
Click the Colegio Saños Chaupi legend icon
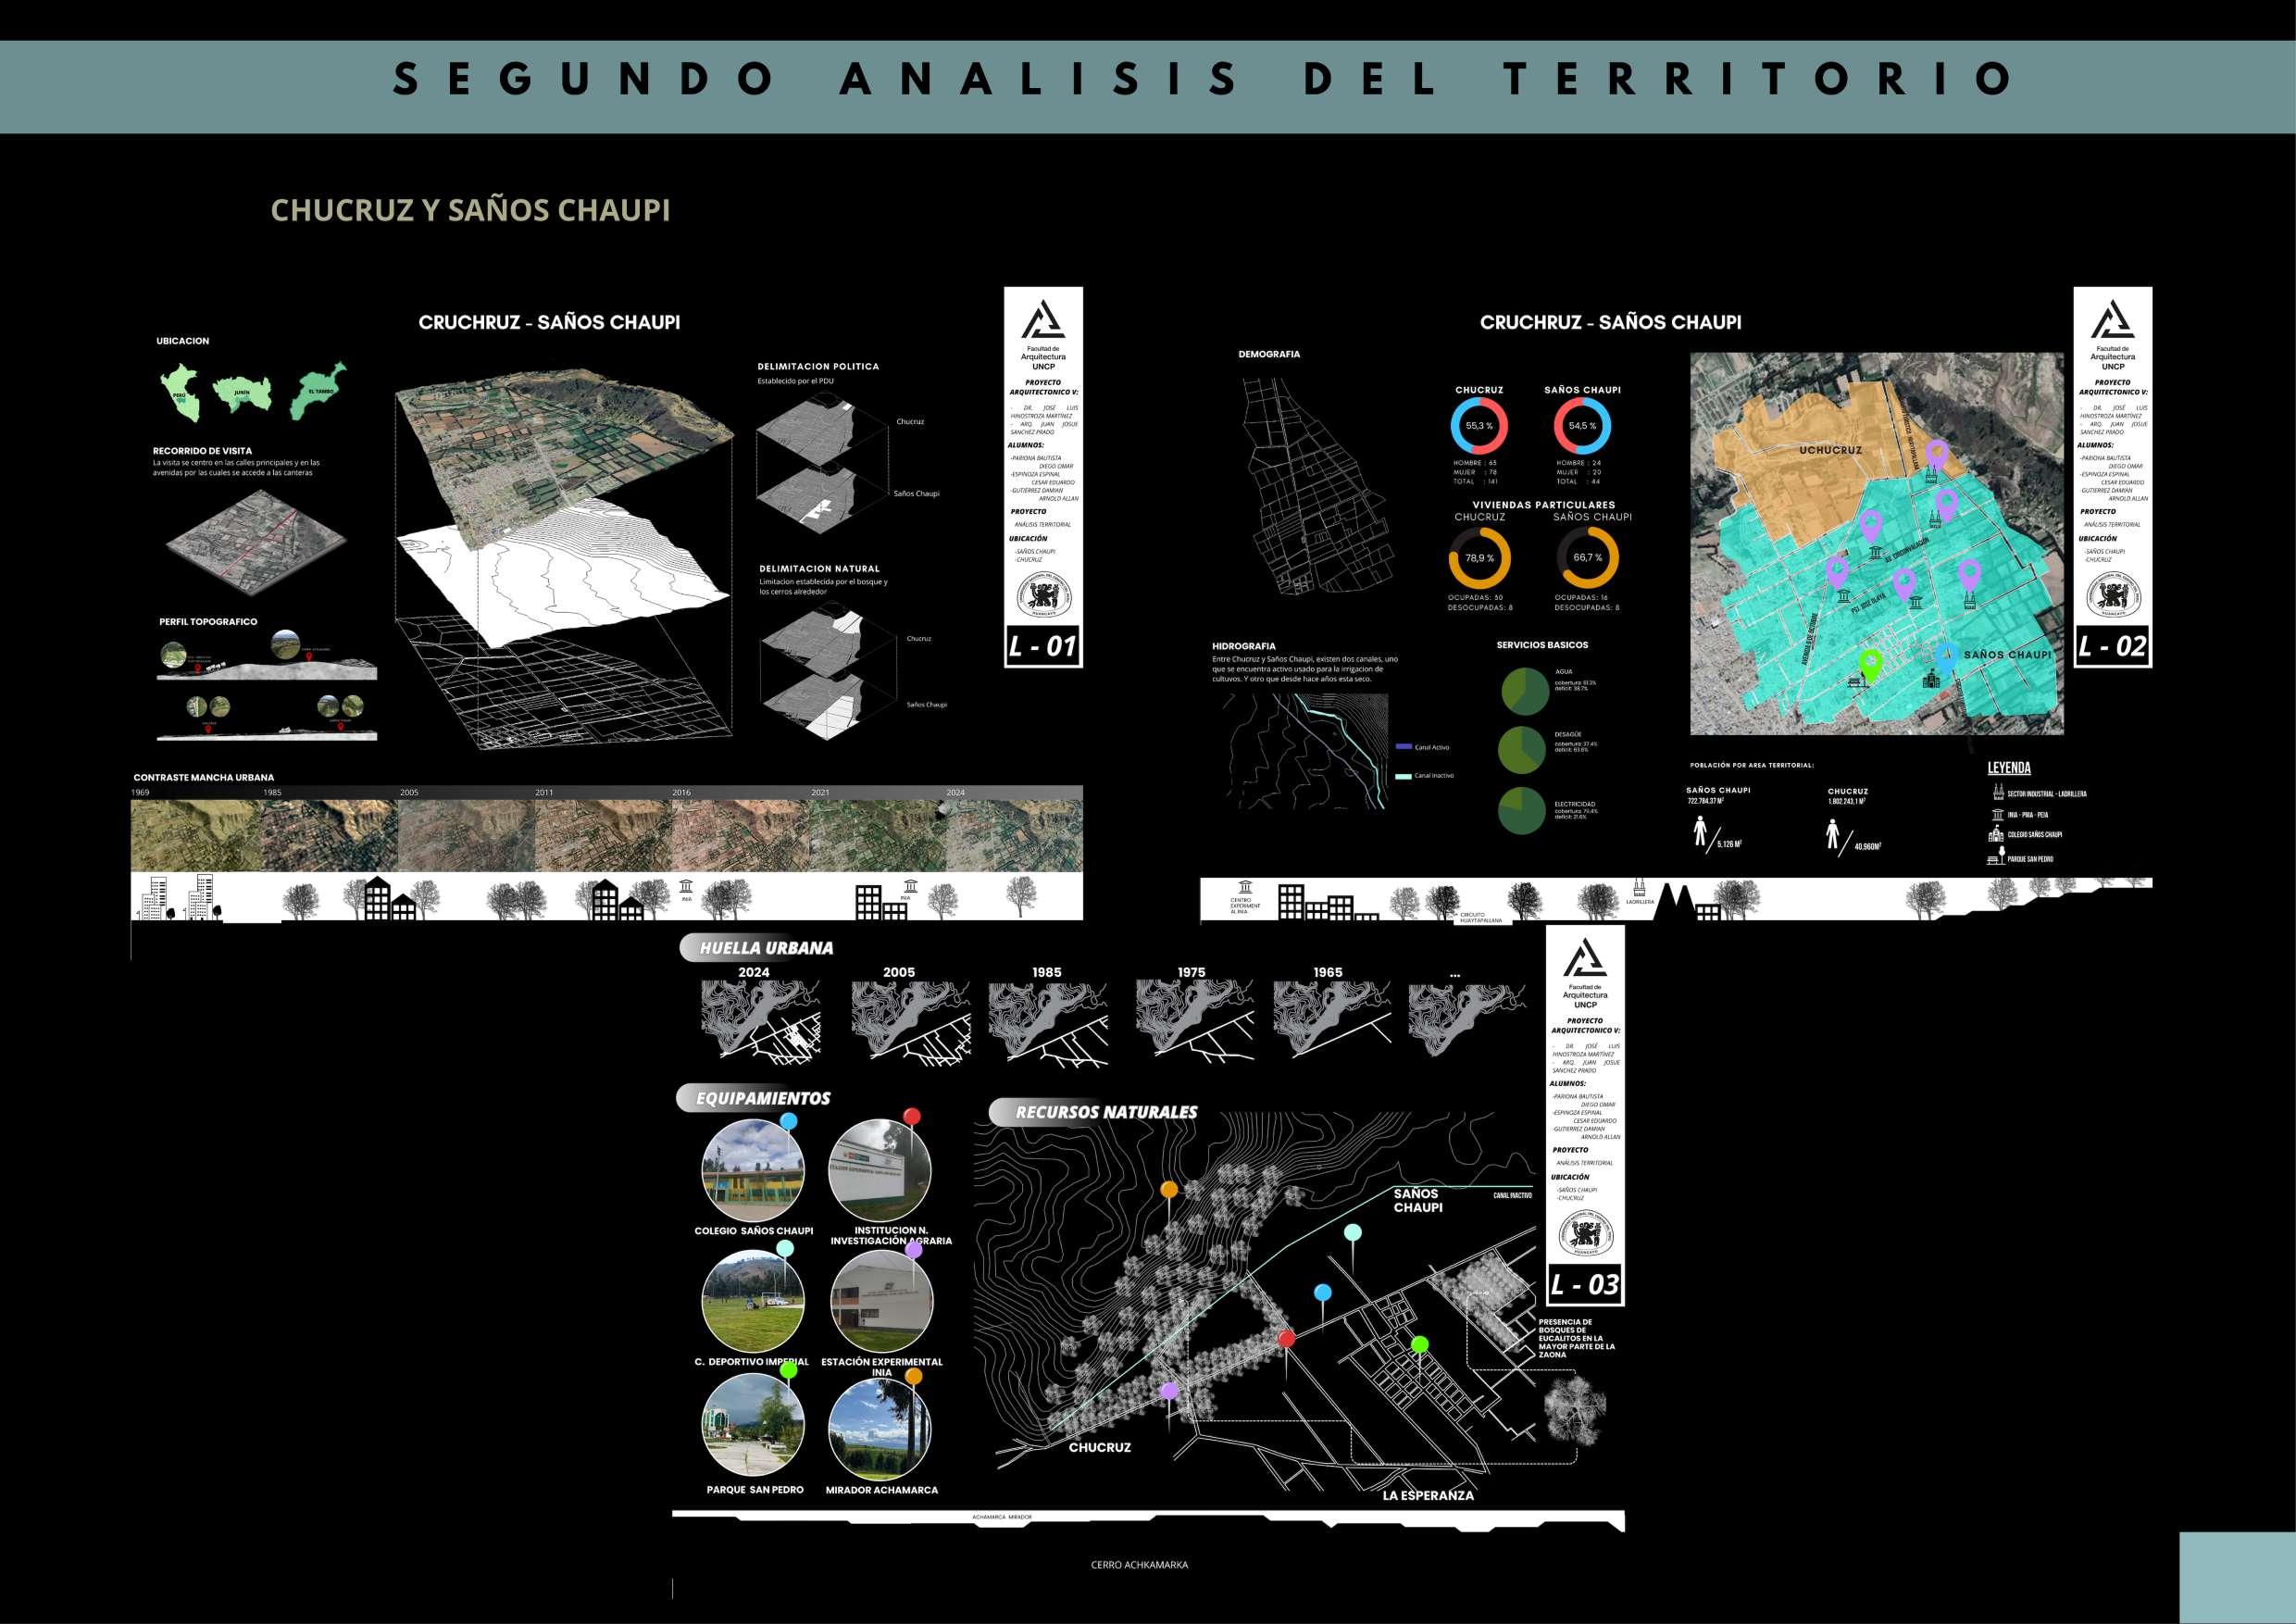click(1998, 834)
